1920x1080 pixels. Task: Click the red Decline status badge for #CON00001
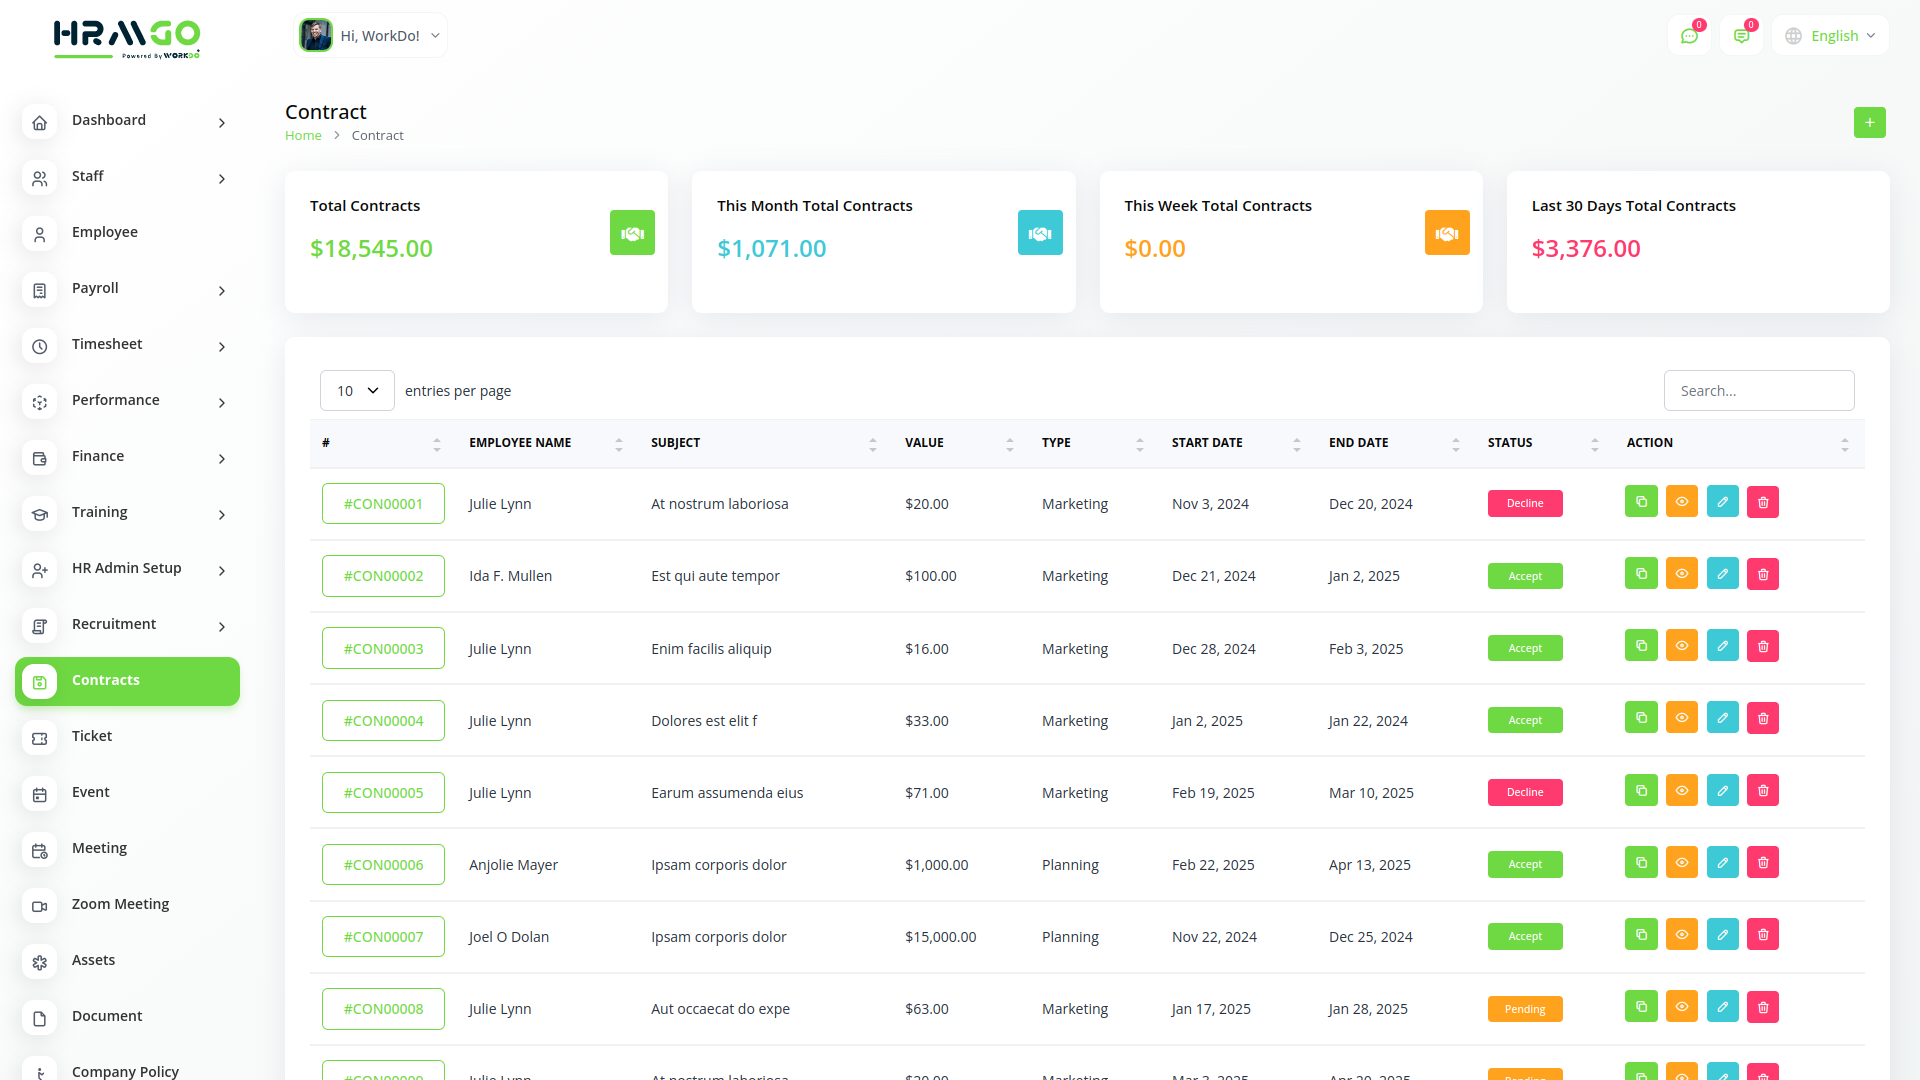(x=1524, y=503)
